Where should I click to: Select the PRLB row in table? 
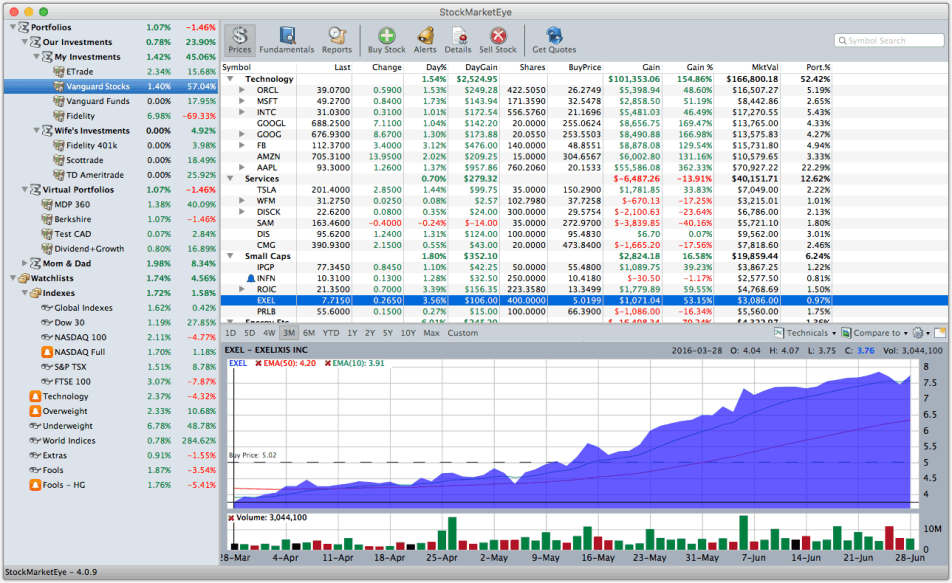(x=584, y=312)
